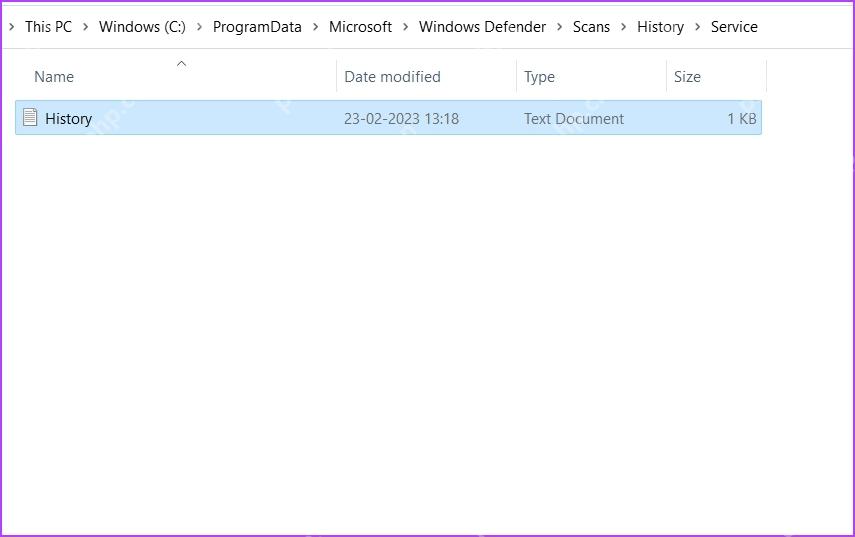This screenshot has height=537, width=855.
Task: Expand chevron between Scans and History
Action: tap(623, 27)
